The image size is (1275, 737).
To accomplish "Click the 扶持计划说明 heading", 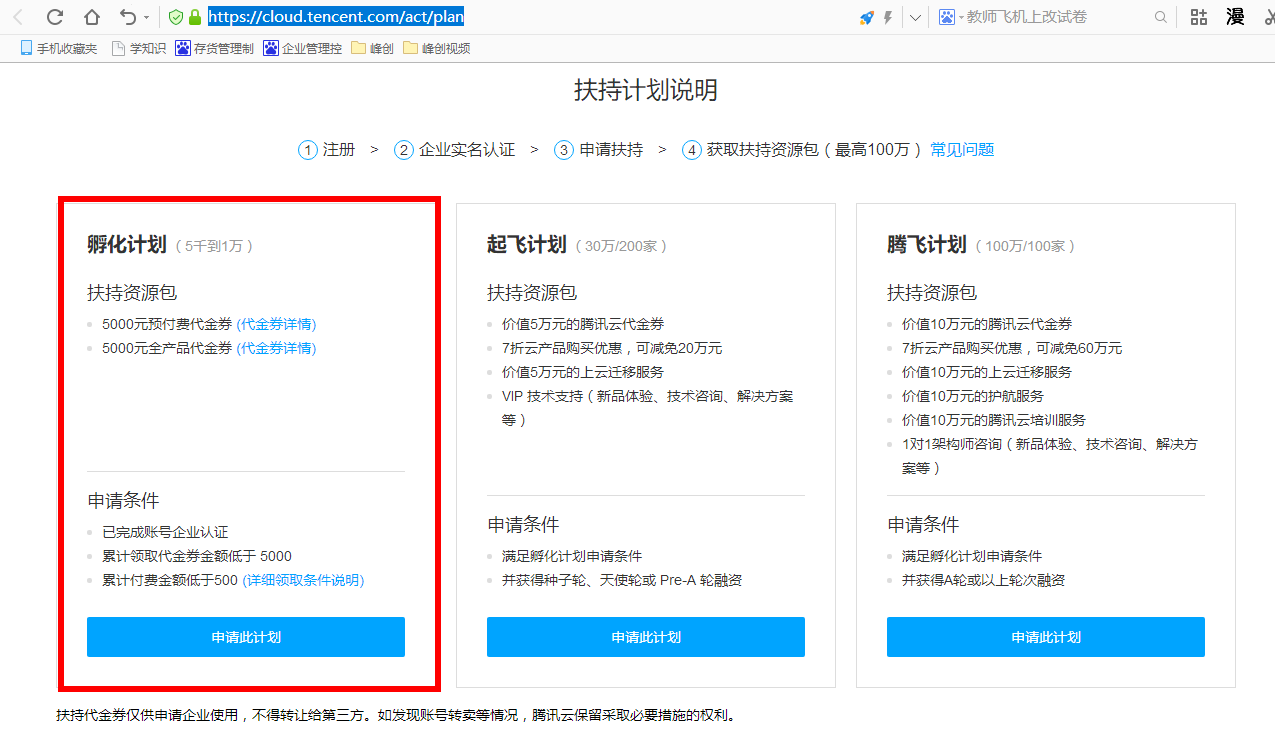I will pos(646,90).
